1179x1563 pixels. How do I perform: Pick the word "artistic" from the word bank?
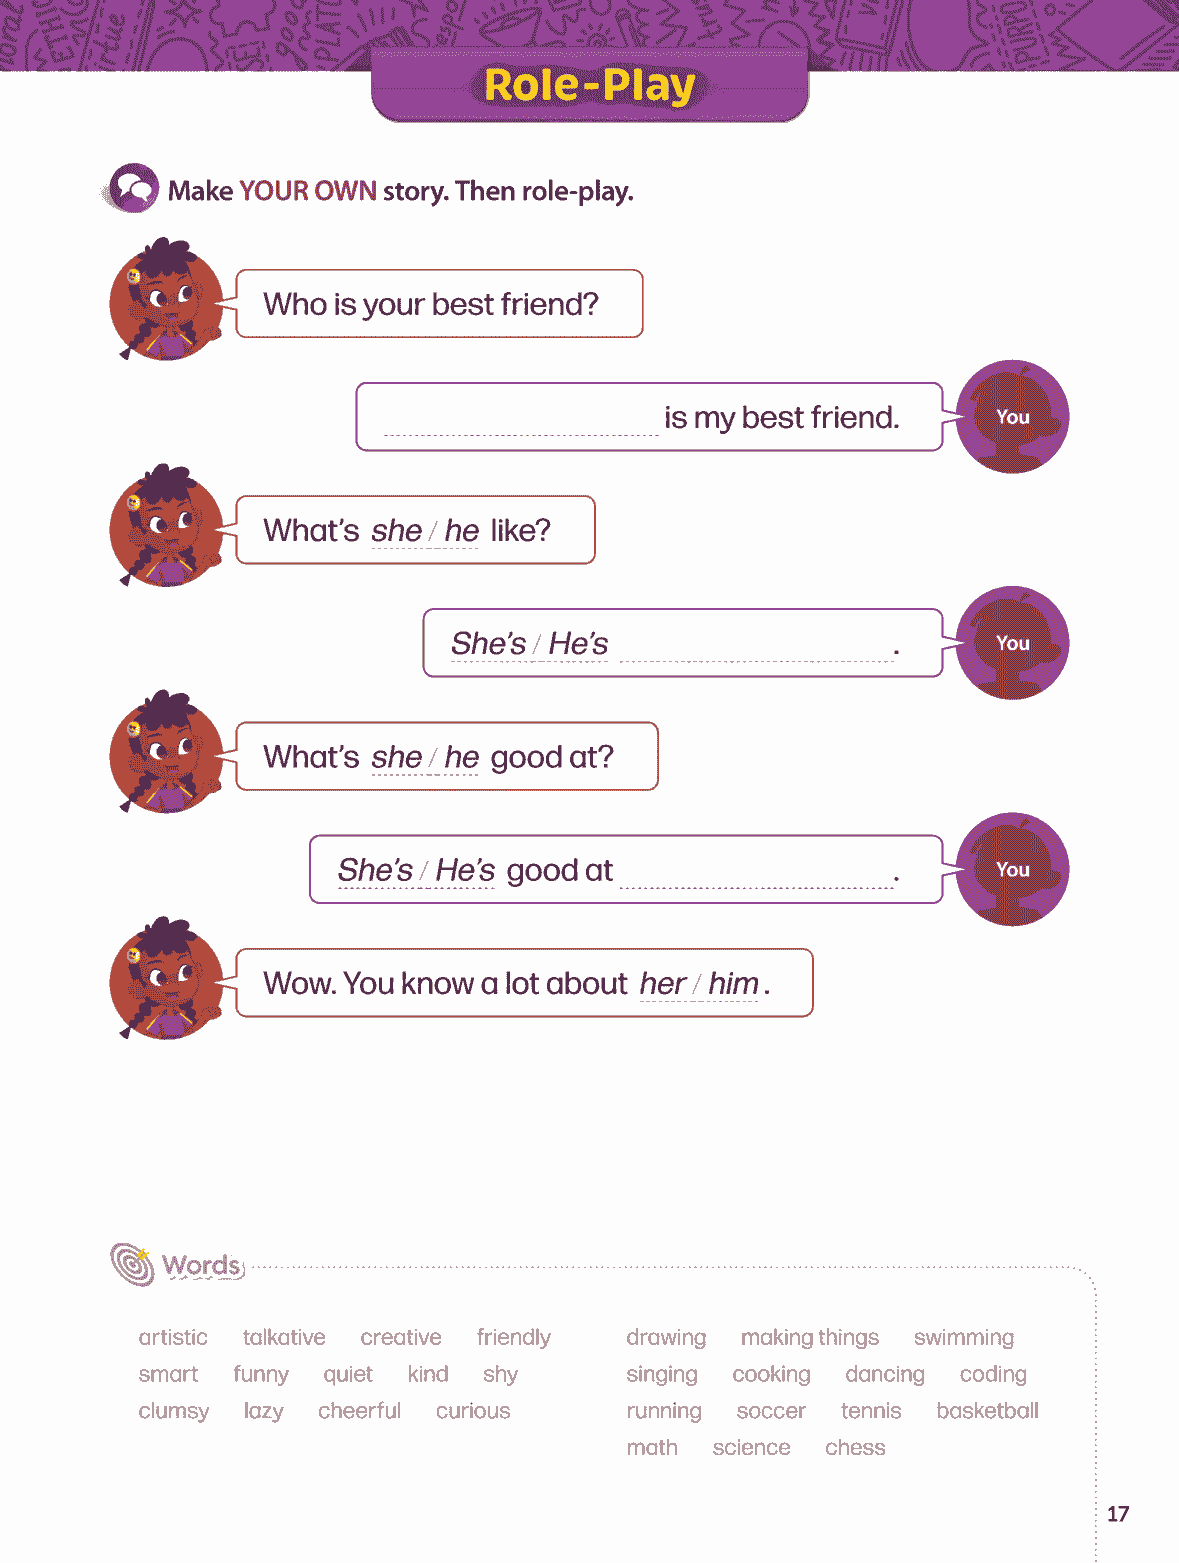click(173, 1337)
